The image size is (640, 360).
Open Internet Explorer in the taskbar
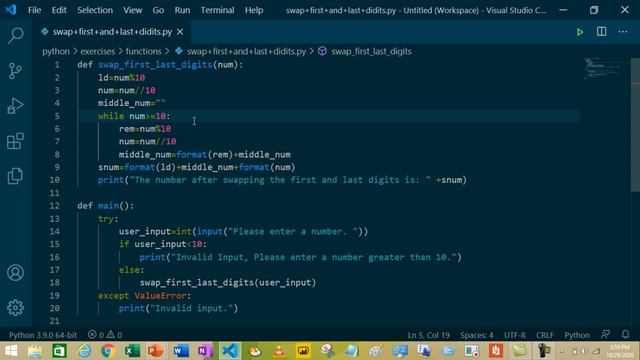[x=84, y=351]
